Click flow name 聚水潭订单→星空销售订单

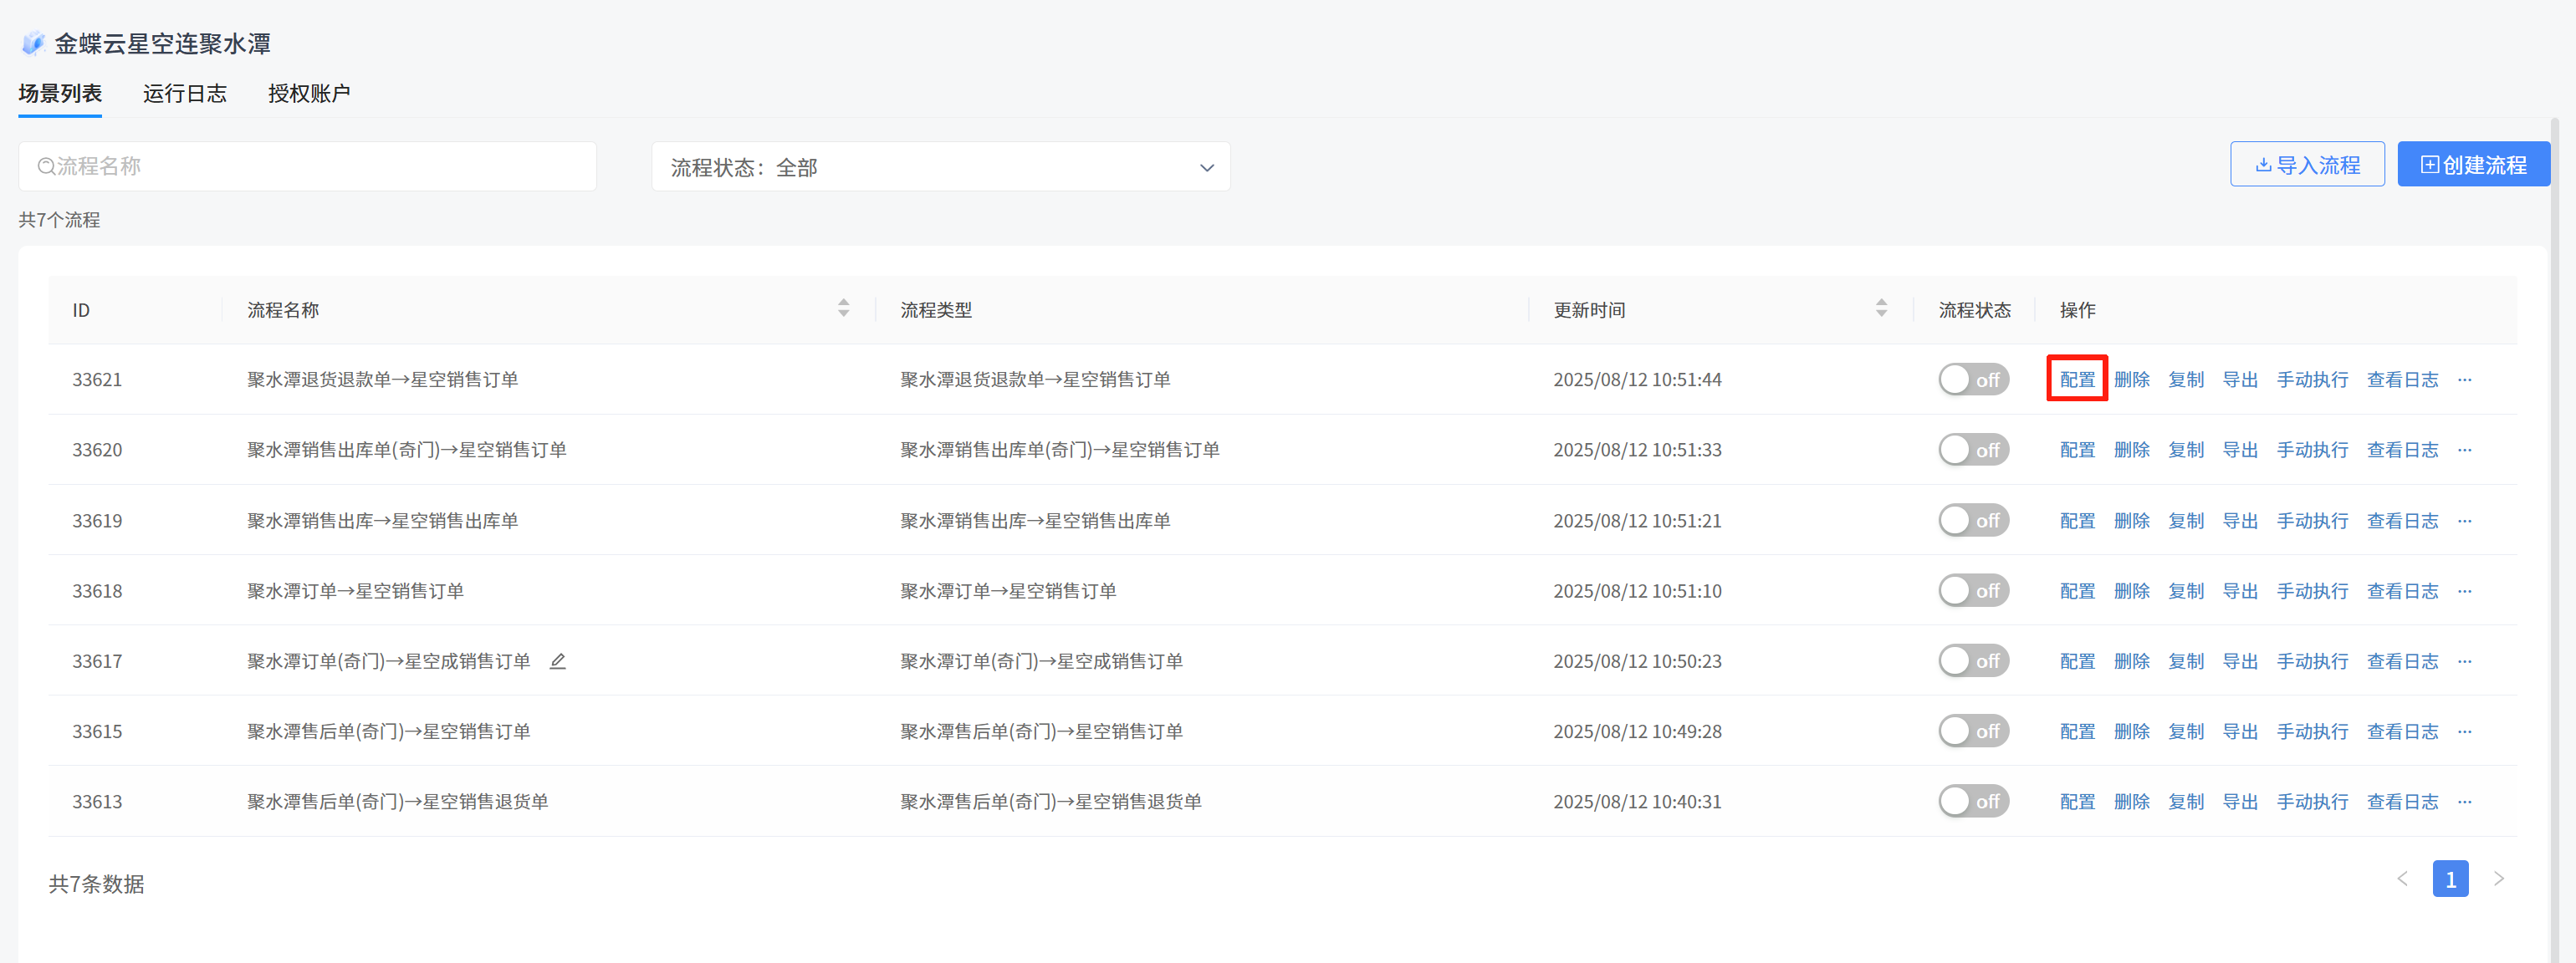pos(355,591)
